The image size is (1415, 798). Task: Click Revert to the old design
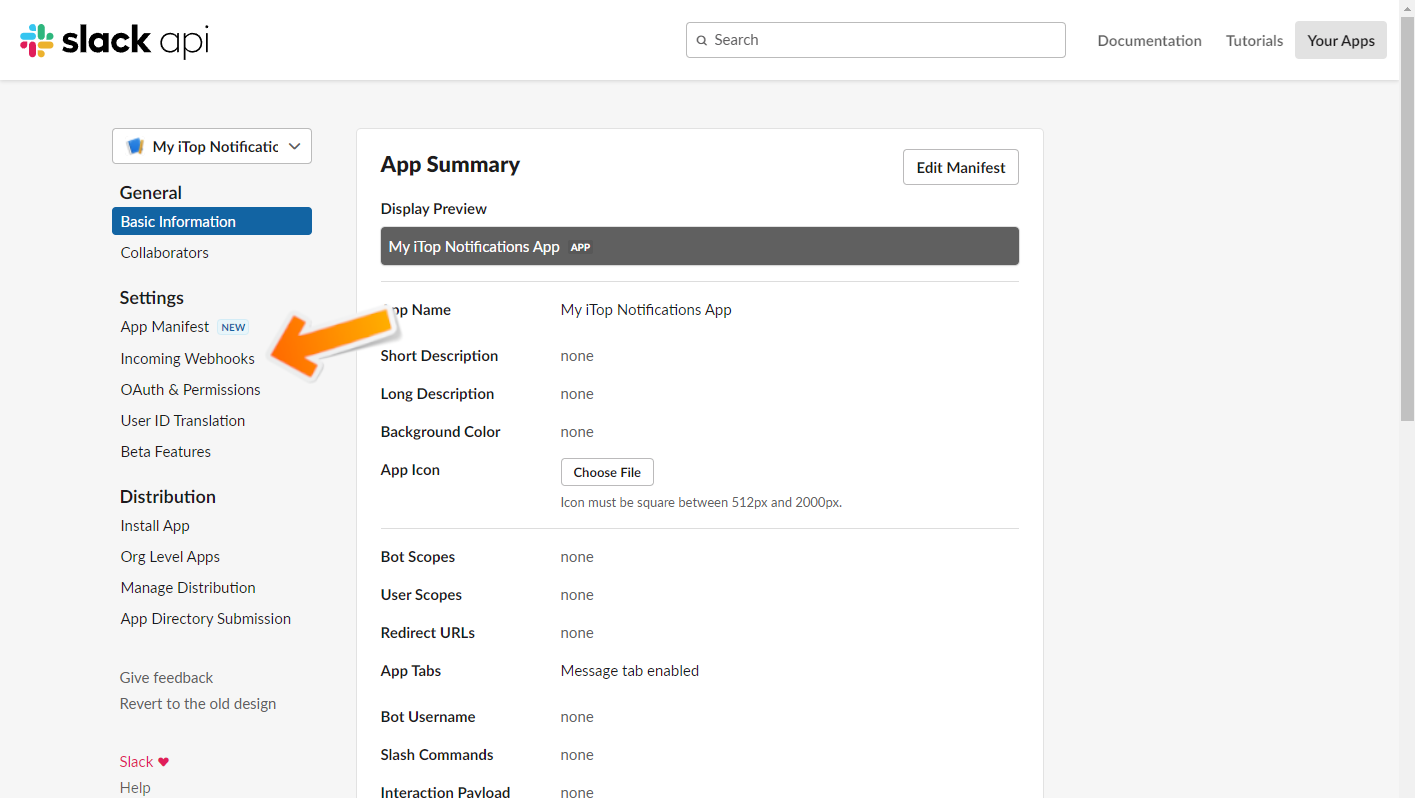pos(197,703)
